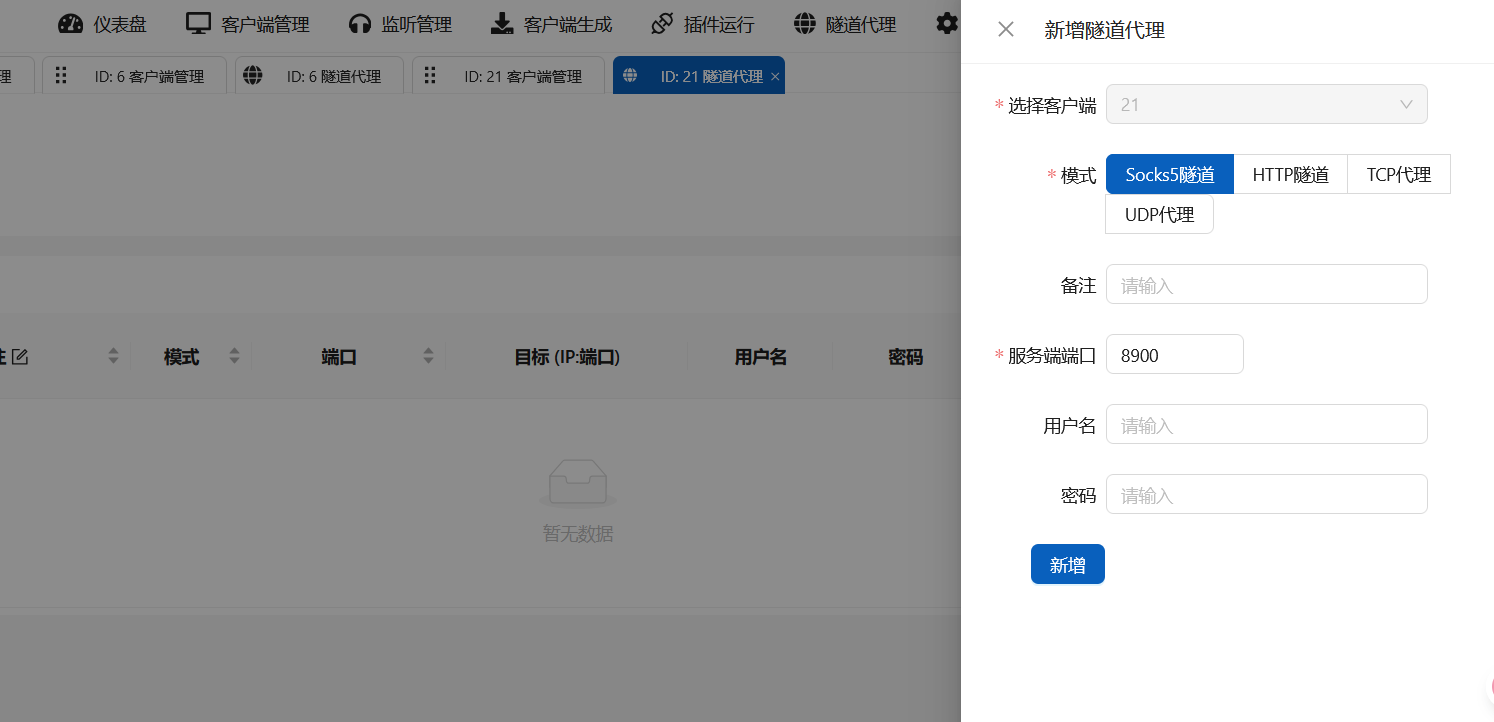Select the HTTP隧道 mode

(x=1290, y=175)
